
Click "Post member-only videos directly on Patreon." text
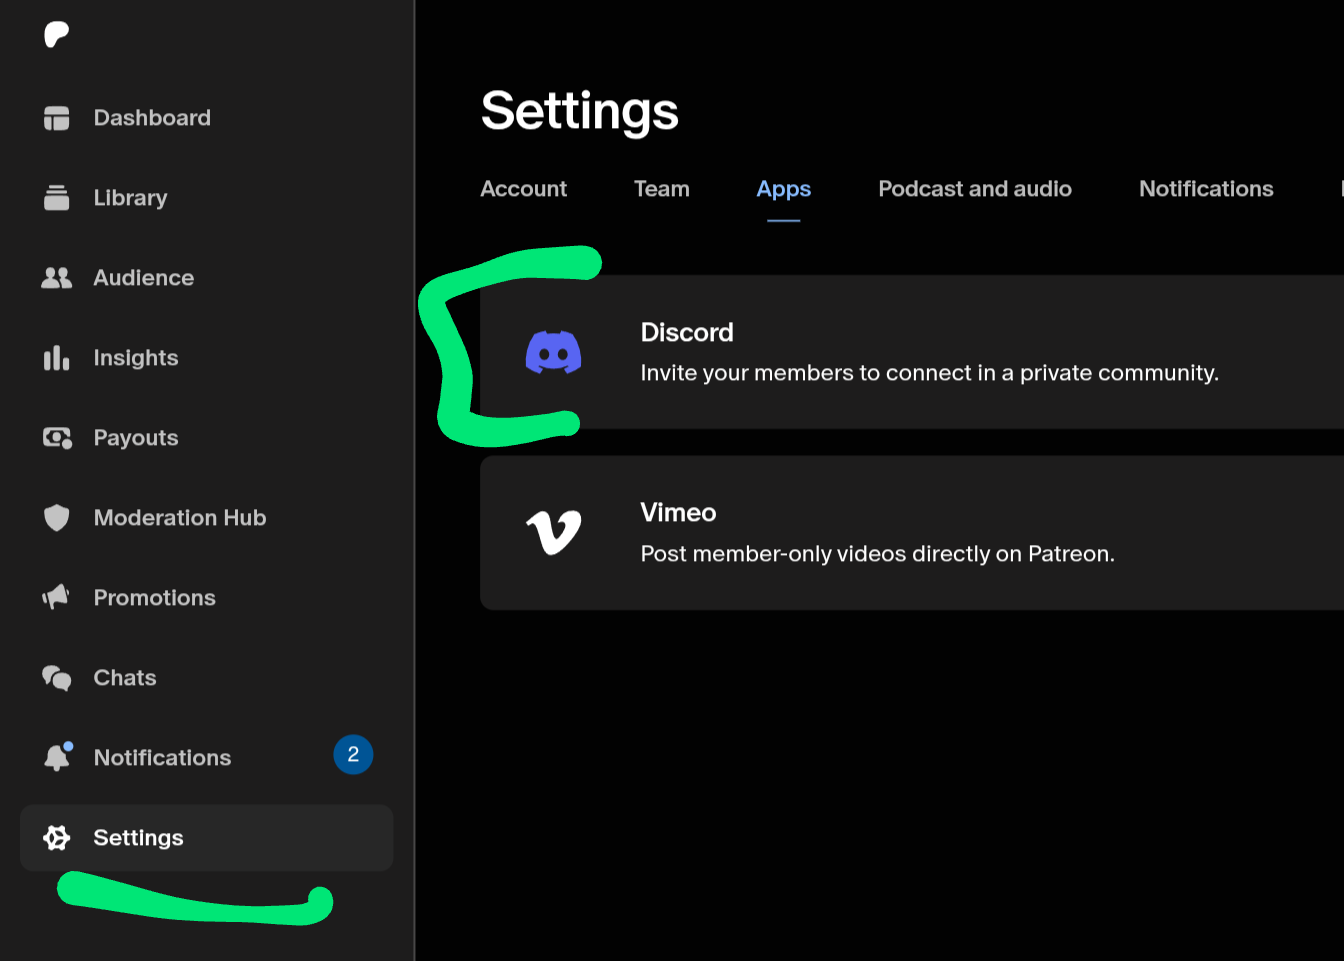point(878,554)
